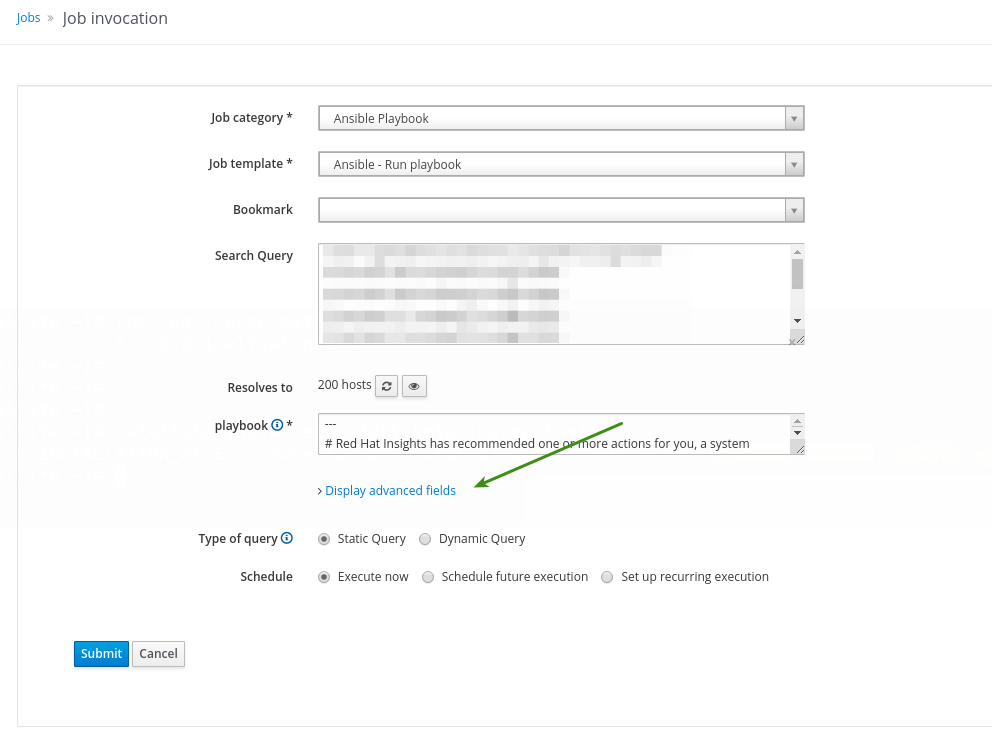Open the Job template dropdown
The width and height of the screenshot is (992, 747).
tap(561, 164)
